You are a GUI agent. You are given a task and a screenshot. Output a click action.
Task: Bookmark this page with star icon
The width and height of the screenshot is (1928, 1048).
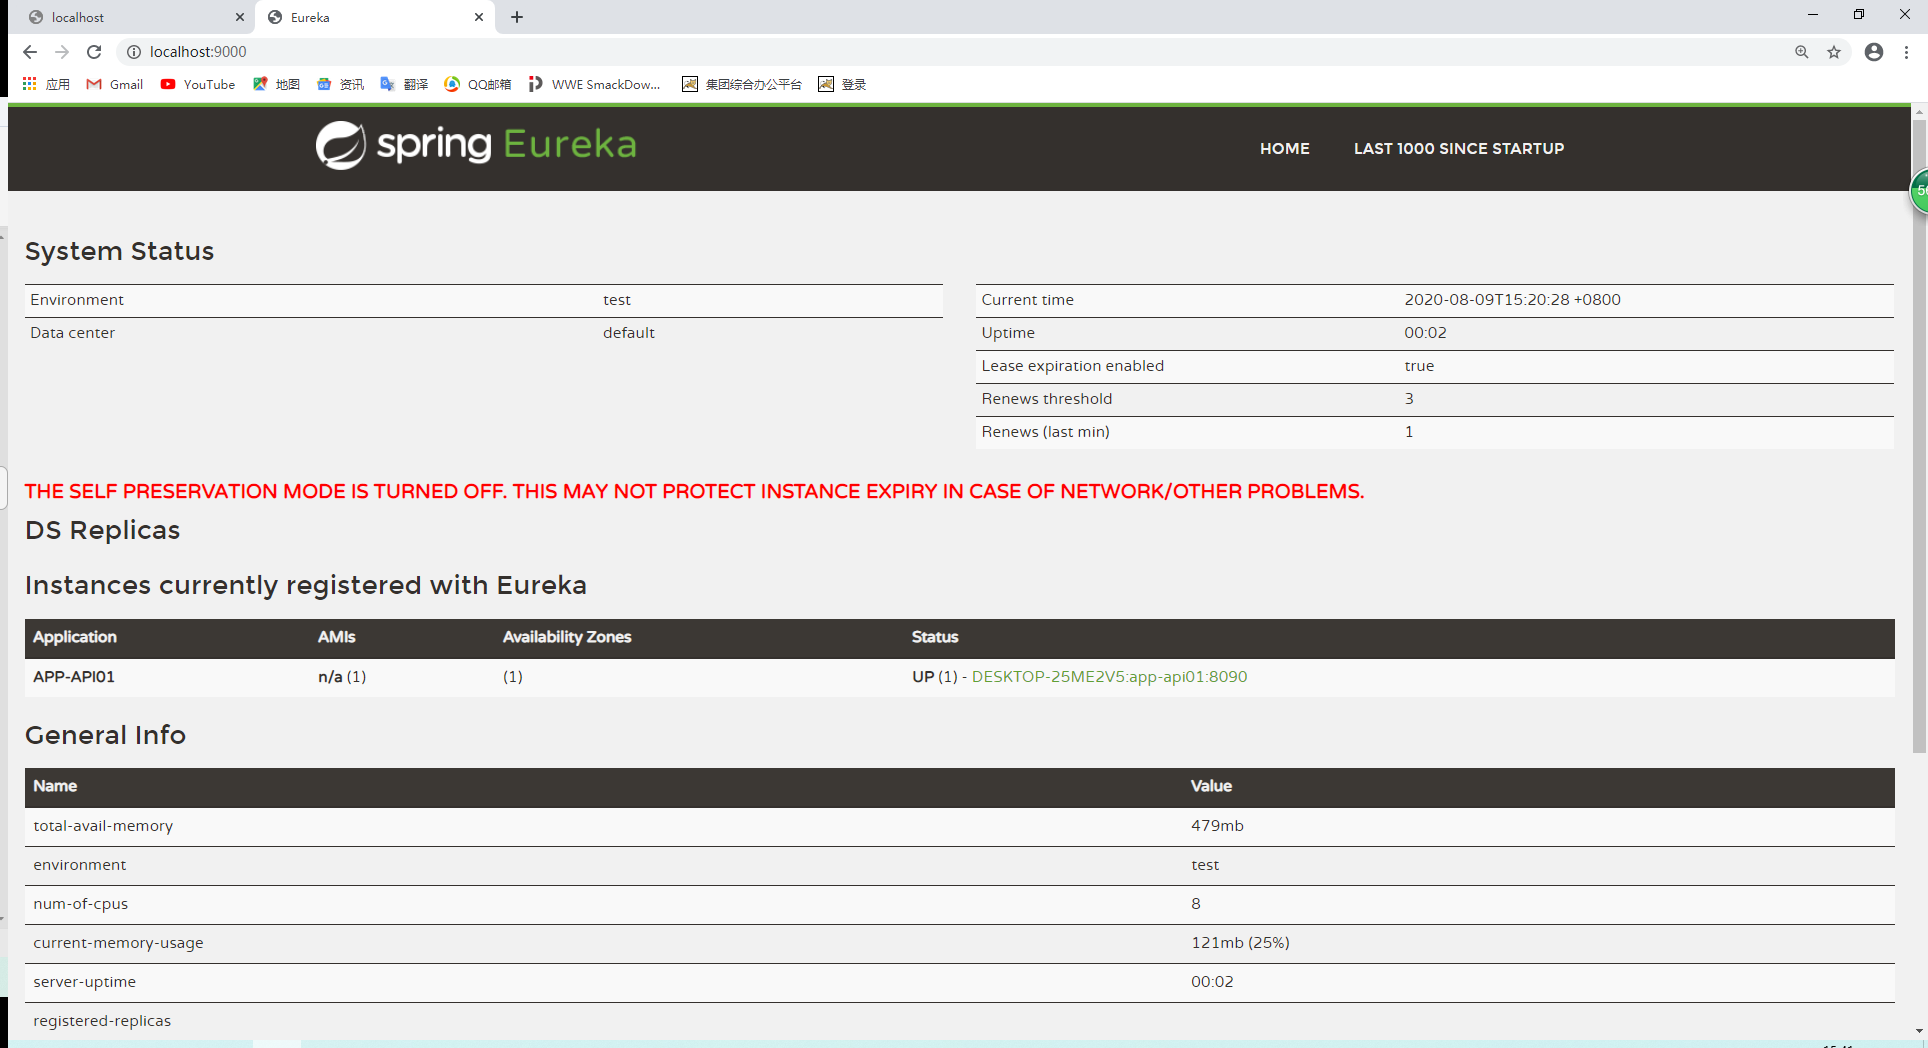click(x=1834, y=52)
